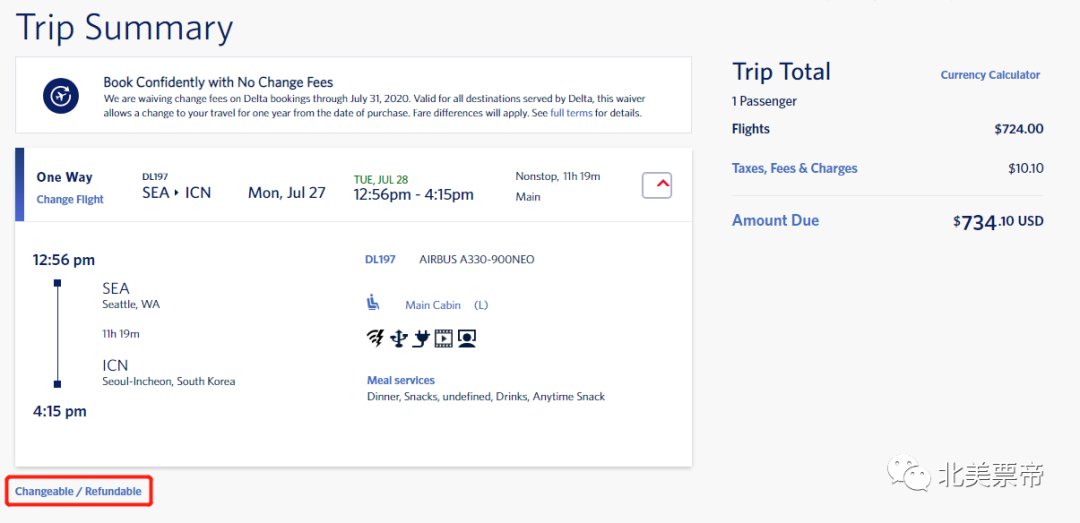Click the Wi-Fi amenity icon
The image size is (1080, 523).
[x=375, y=338]
